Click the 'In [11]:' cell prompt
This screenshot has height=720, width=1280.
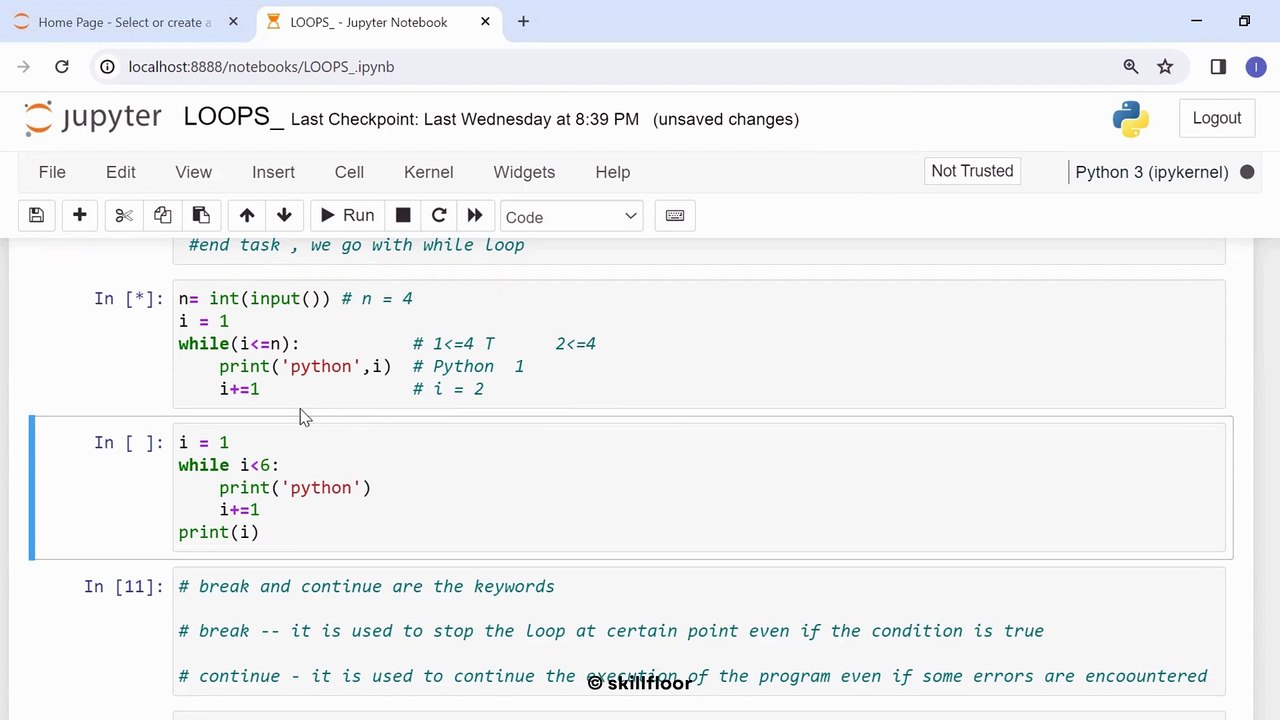tap(124, 586)
